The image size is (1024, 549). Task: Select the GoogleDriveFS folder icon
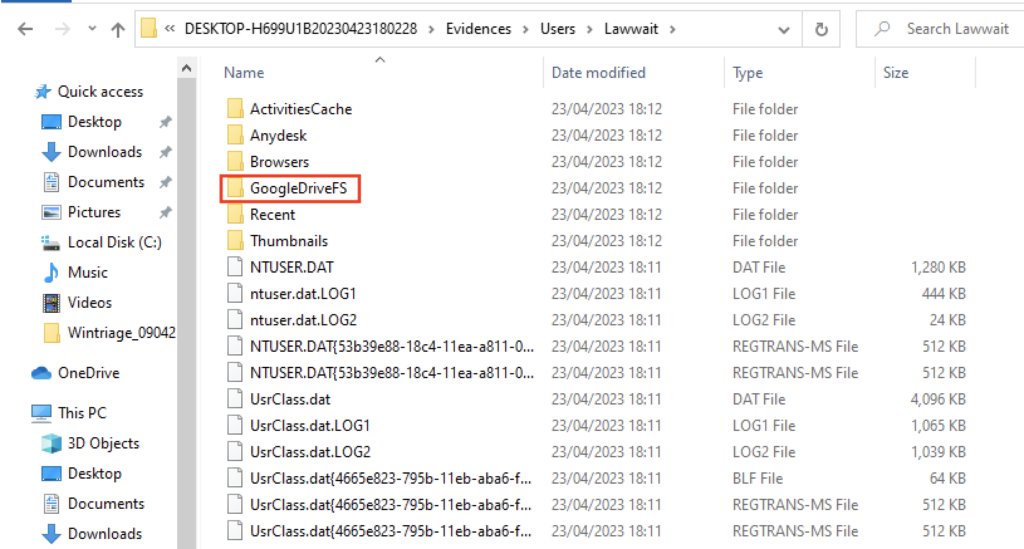point(235,188)
